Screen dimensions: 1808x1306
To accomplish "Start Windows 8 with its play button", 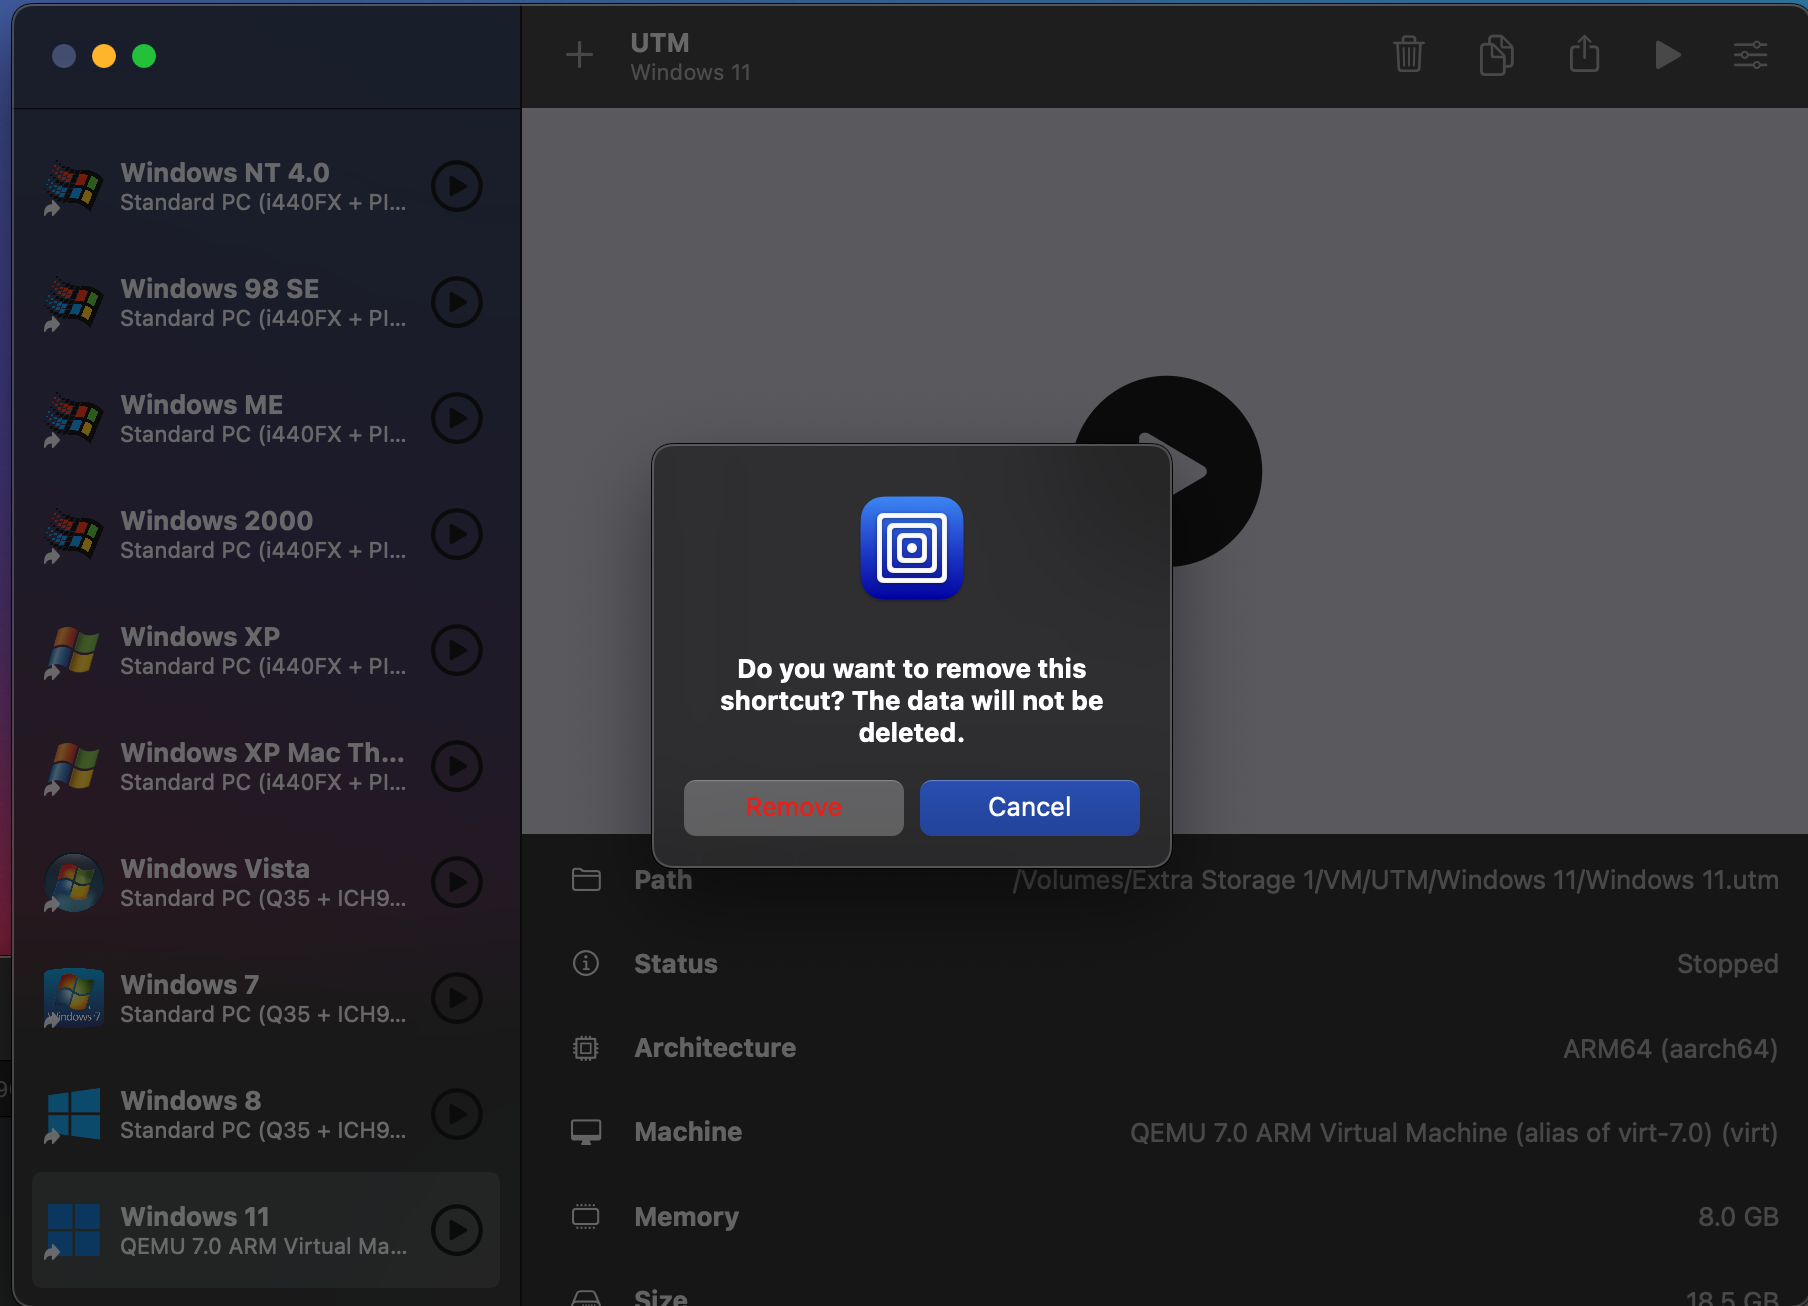I will point(457,1114).
